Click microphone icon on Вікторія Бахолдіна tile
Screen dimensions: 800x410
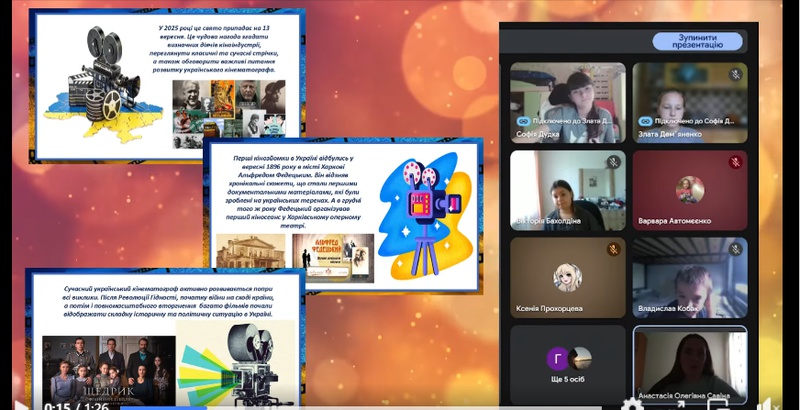pyautogui.click(x=614, y=162)
